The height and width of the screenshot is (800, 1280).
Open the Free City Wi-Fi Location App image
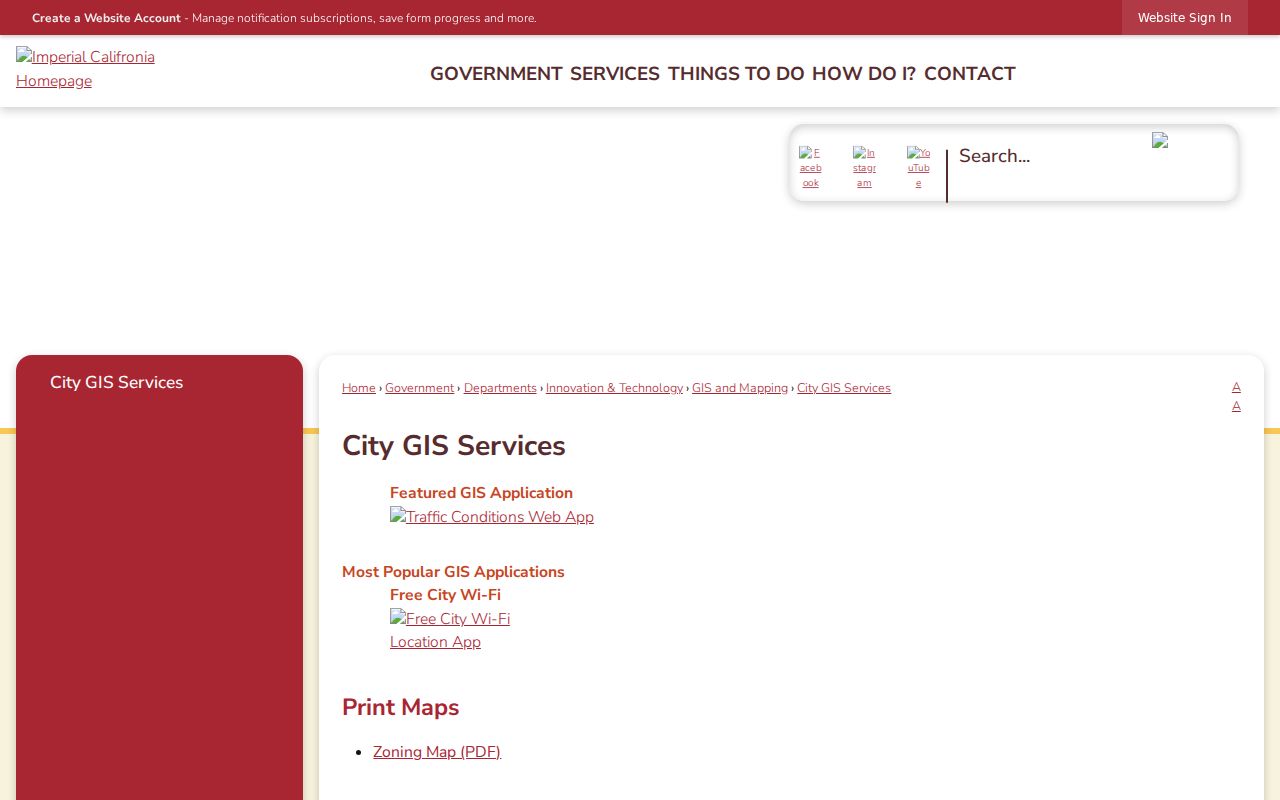450,630
